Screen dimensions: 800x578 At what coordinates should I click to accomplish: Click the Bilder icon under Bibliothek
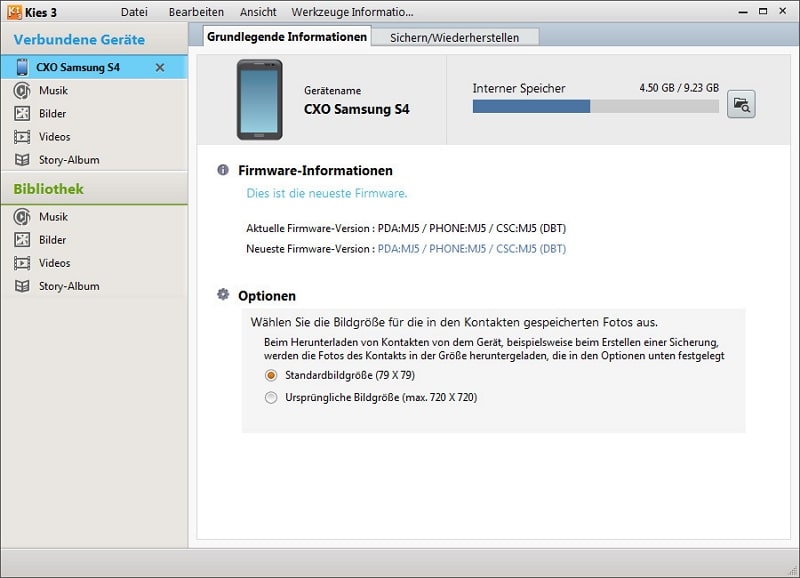tap(22, 240)
